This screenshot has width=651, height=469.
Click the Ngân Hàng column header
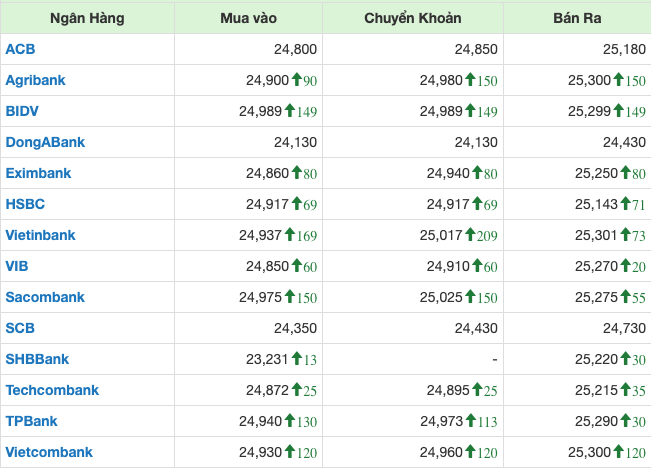(x=87, y=18)
